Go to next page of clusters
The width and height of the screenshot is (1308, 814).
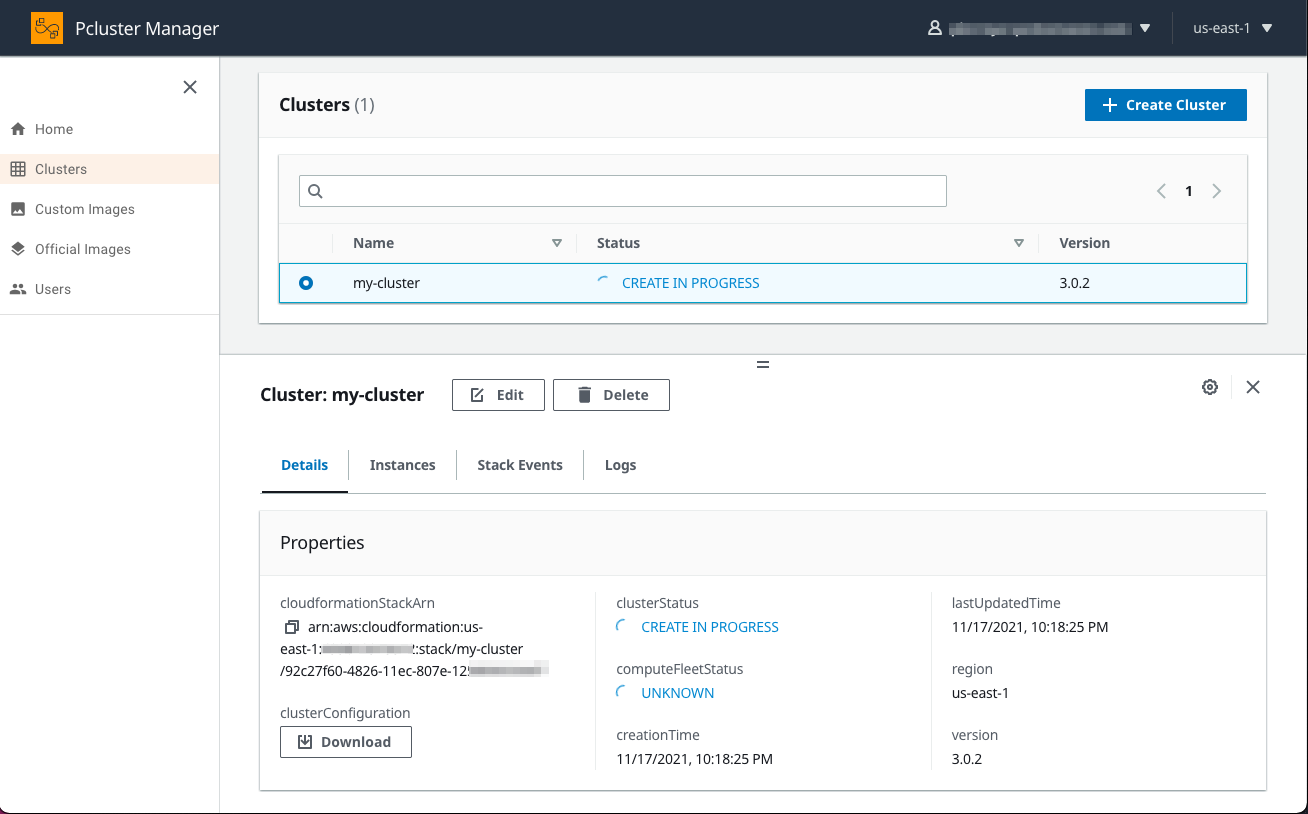click(x=1217, y=191)
